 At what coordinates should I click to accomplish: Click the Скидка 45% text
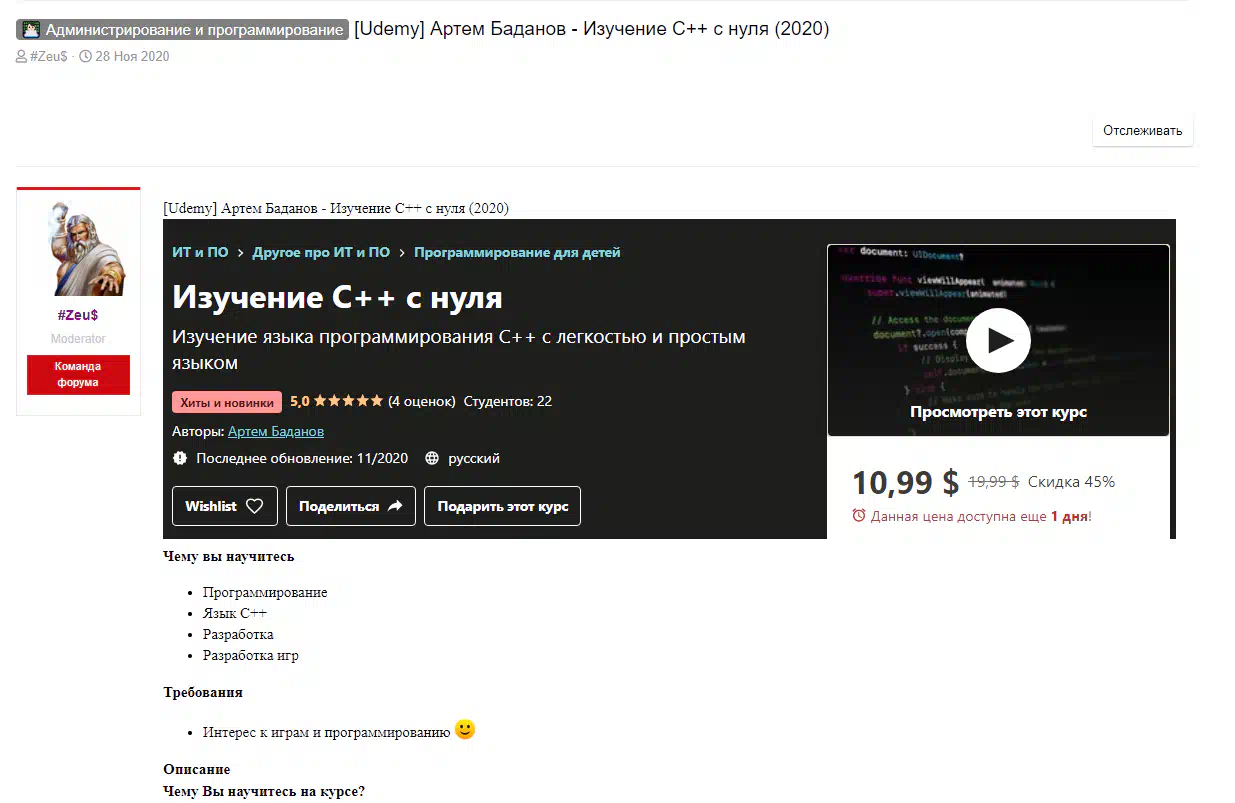[1071, 482]
